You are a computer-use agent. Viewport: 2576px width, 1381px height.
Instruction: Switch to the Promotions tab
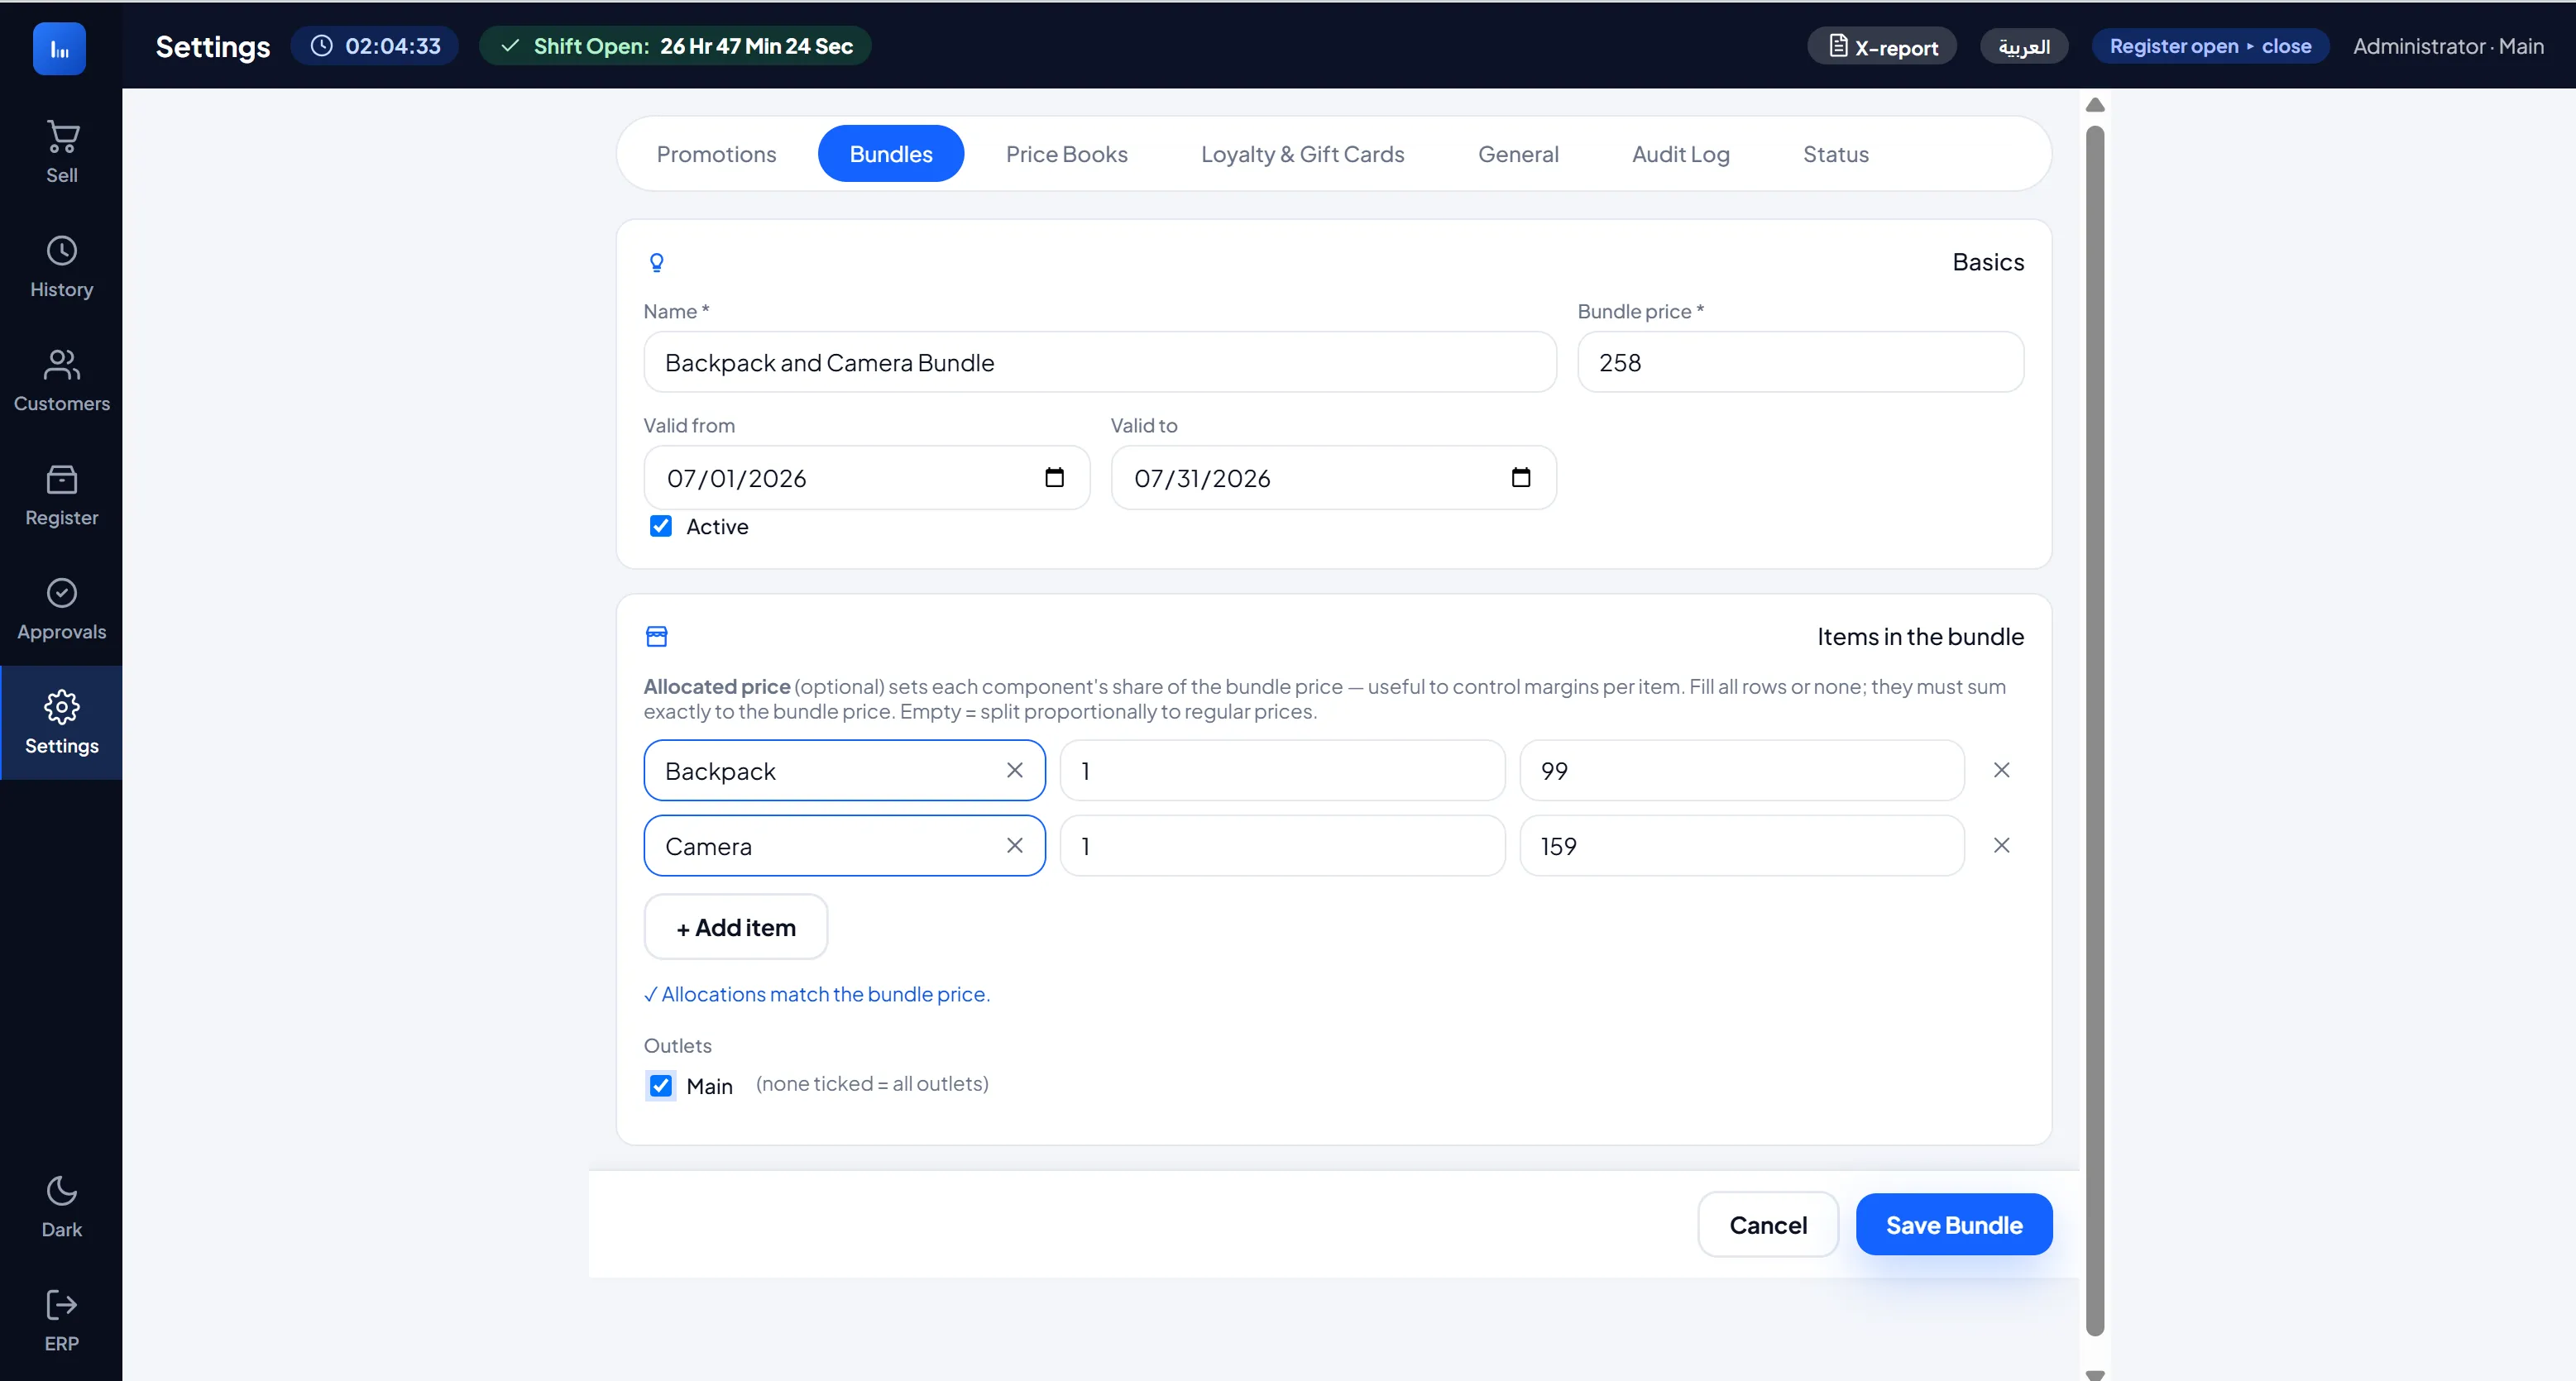(x=716, y=154)
